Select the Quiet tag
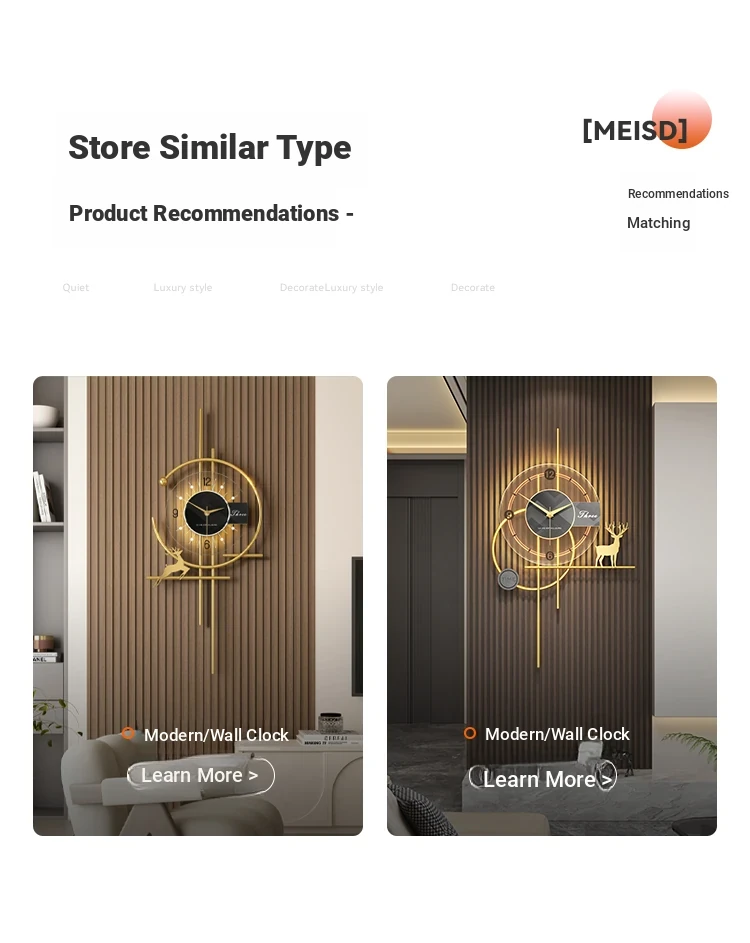The width and height of the screenshot is (750, 943). [x=76, y=287]
